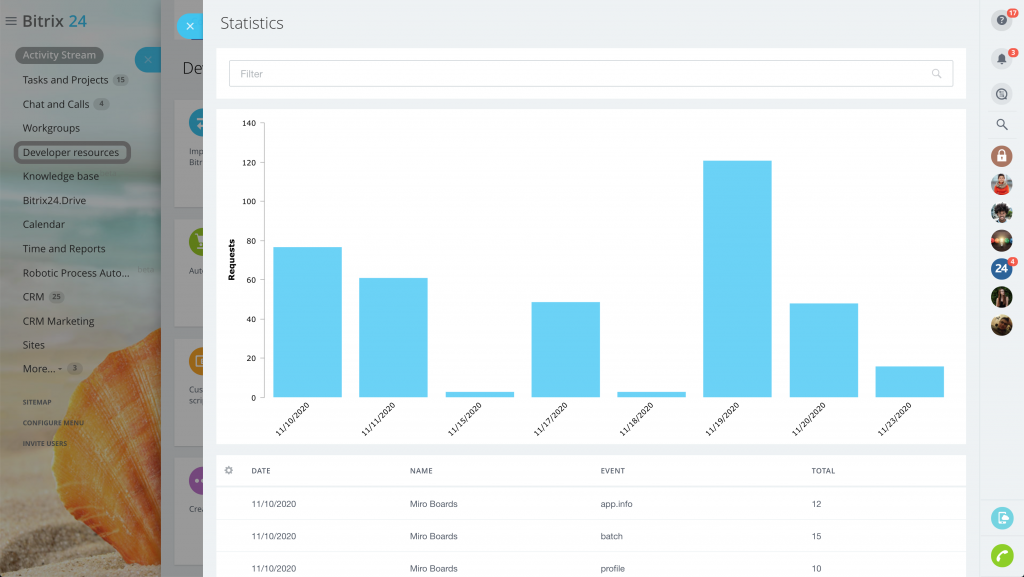Click the help question mark icon
Viewport: 1024px width, 577px height.
(1001, 20)
